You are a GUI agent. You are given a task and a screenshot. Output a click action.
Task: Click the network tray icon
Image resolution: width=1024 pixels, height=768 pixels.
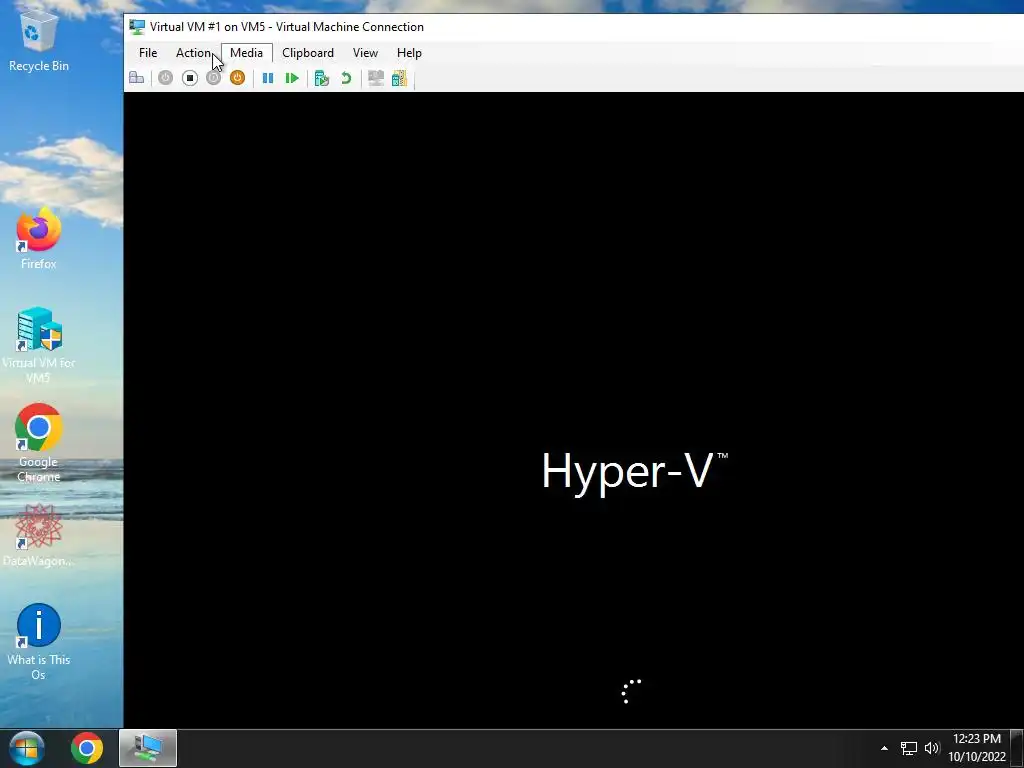click(909, 748)
